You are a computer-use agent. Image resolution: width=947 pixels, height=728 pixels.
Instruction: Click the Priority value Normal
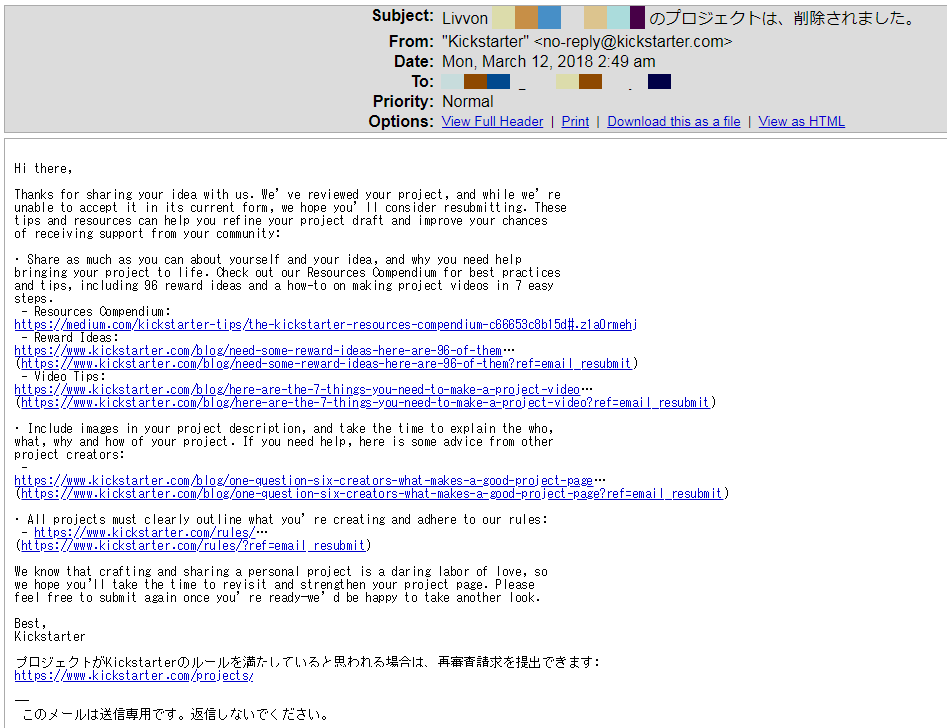[467, 102]
